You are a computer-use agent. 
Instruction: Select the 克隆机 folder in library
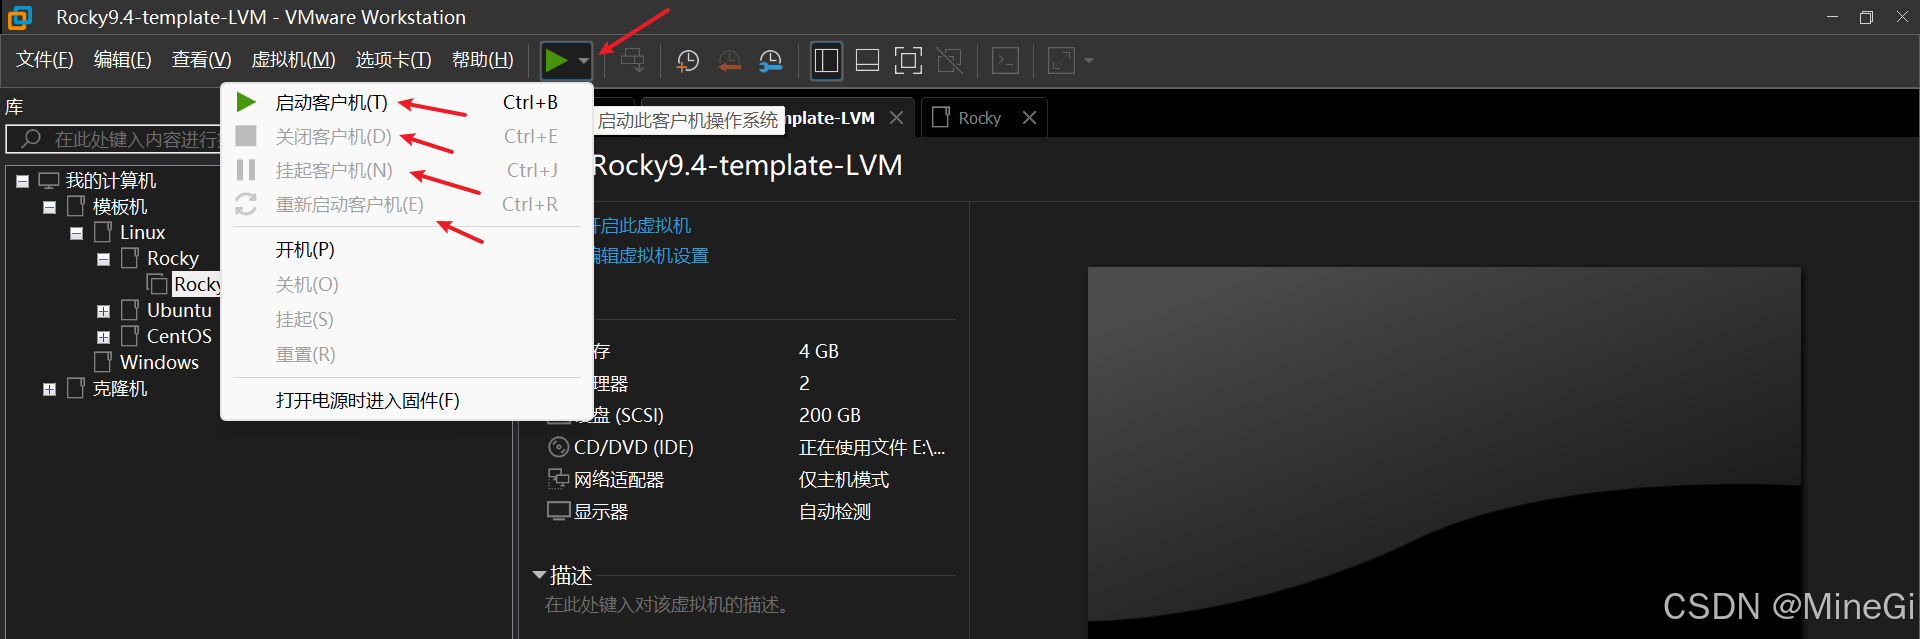click(x=120, y=388)
